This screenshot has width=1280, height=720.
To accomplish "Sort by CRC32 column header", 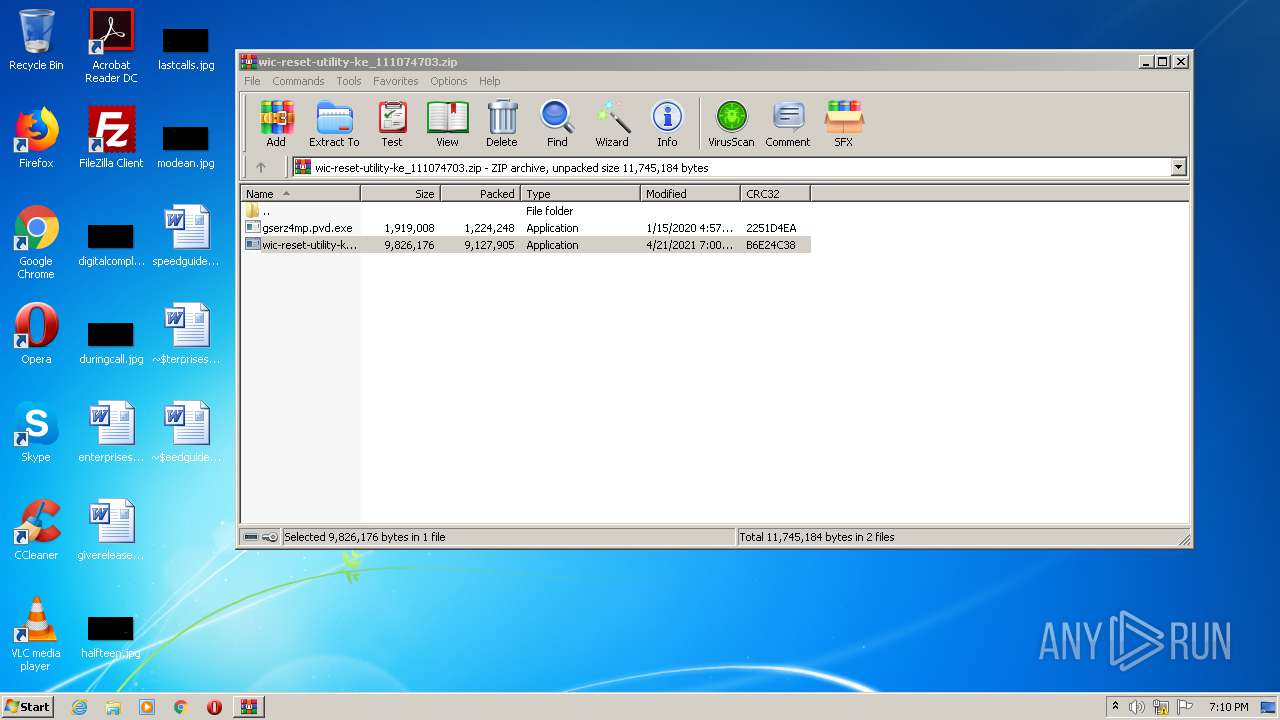I will 776,194.
